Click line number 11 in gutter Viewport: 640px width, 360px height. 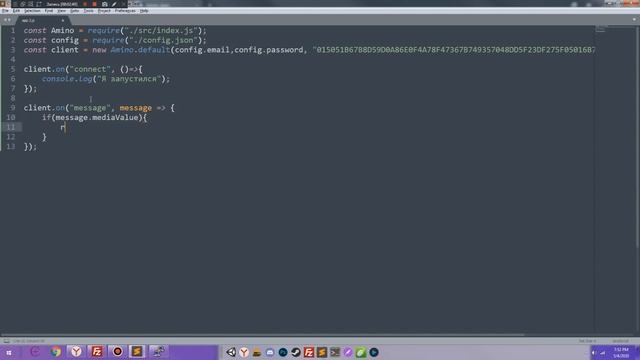click(11, 127)
